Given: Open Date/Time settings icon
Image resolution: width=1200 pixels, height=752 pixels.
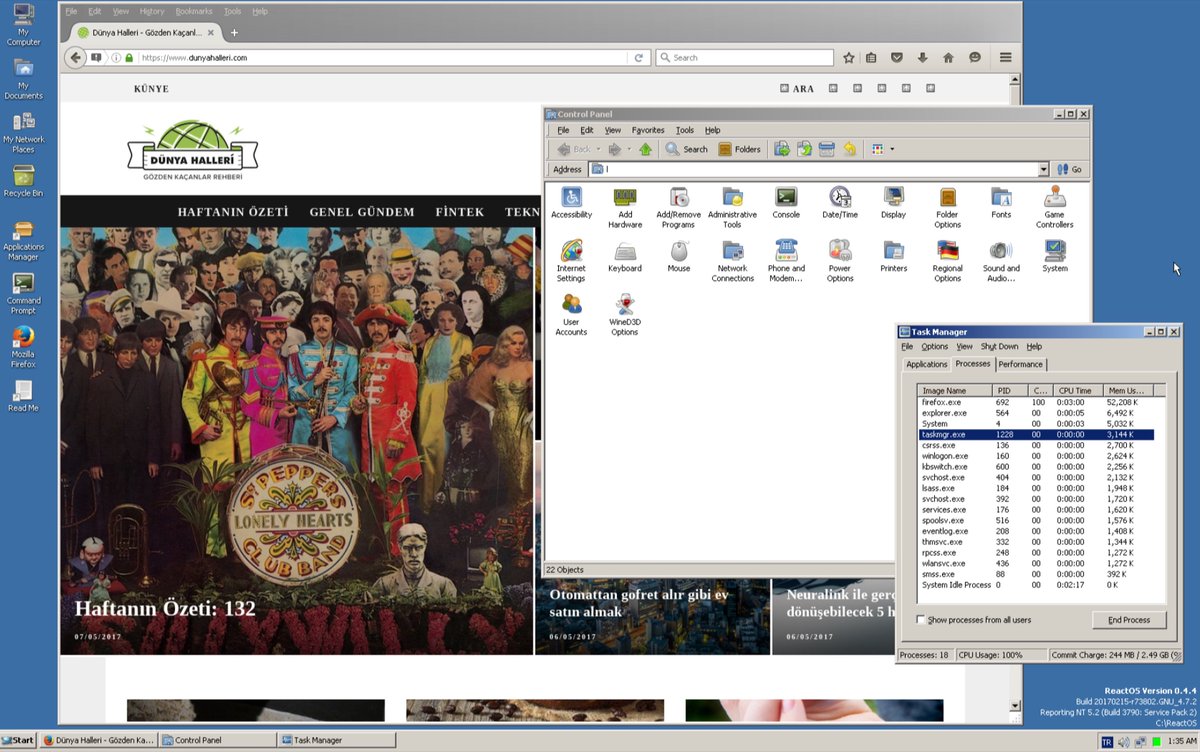Looking at the screenshot, I should (x=840, y=202).
